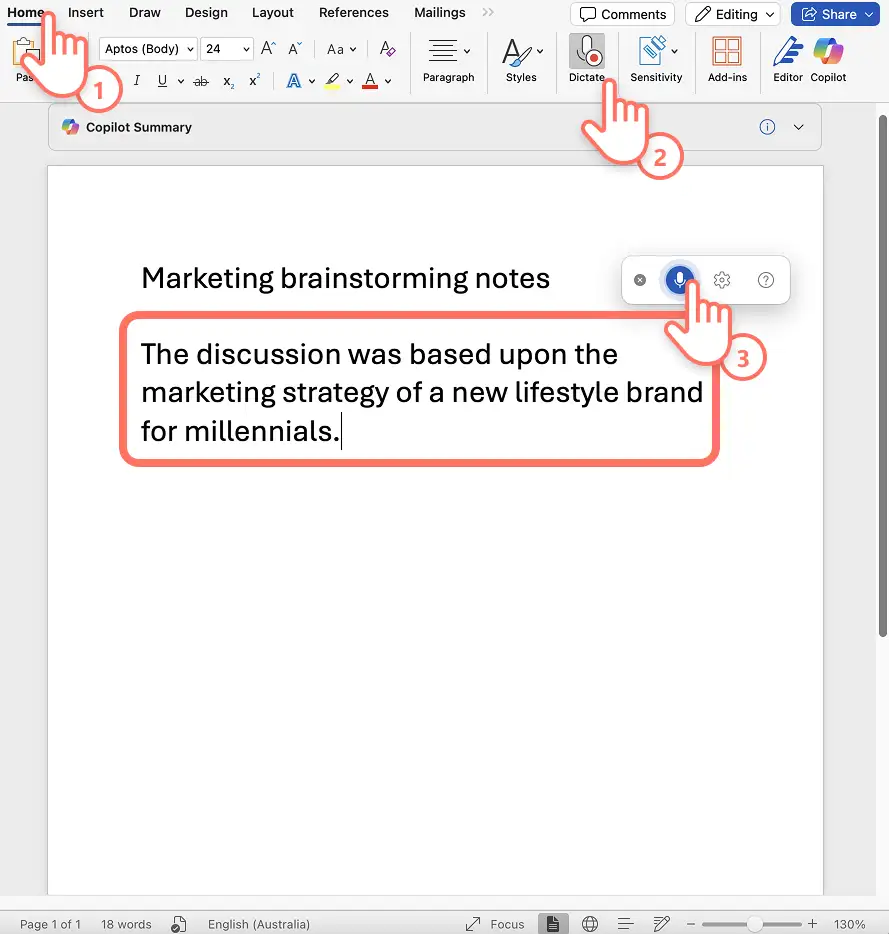Expand the Copilot Summary panel
Viewport: 889px width, 934px height.
point(798,127)
